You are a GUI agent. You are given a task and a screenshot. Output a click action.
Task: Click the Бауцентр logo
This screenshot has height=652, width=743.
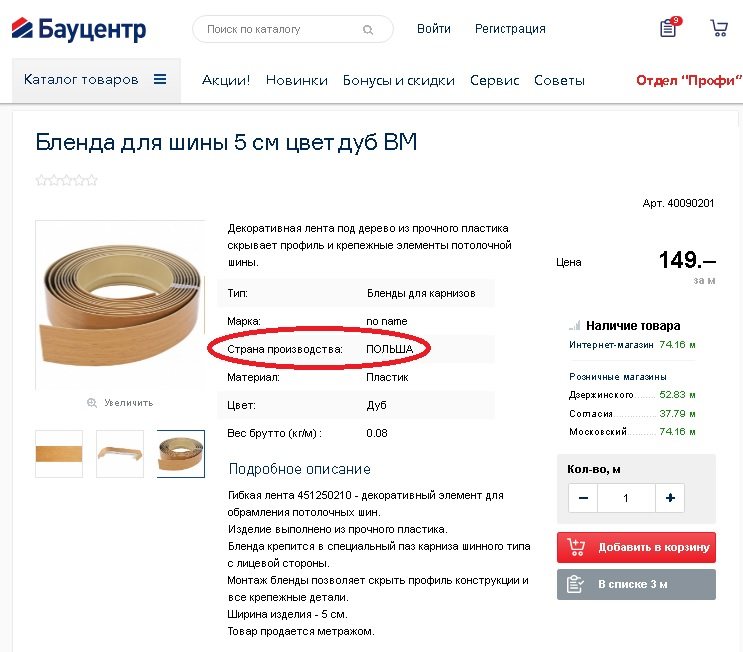(79, 29)
